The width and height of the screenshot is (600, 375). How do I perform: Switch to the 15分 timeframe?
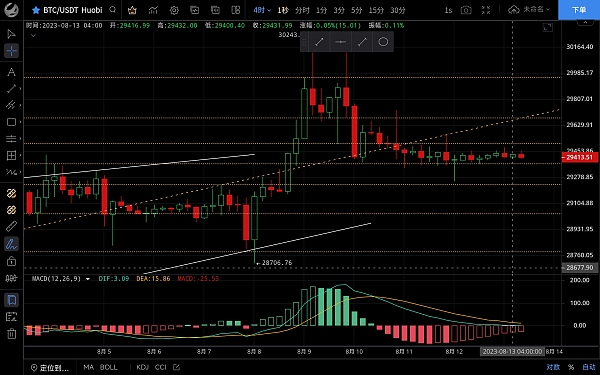(x=376, y=10)
